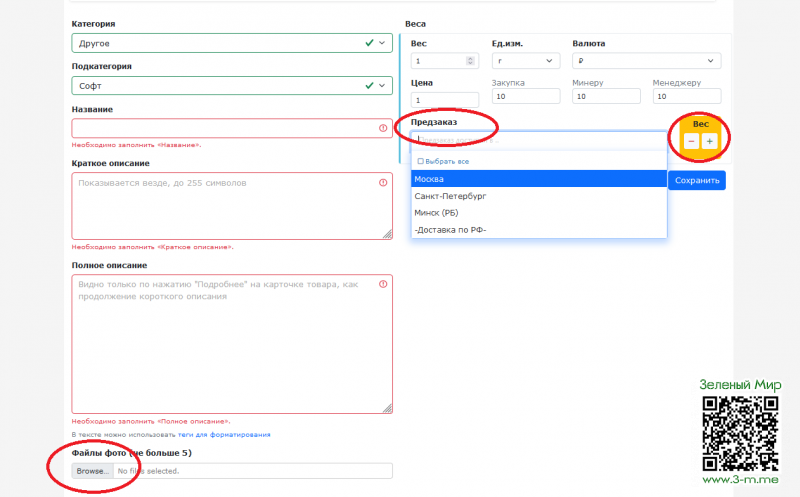Select Минск (РБ) option
Screen dimensions: 800x497
538,213
